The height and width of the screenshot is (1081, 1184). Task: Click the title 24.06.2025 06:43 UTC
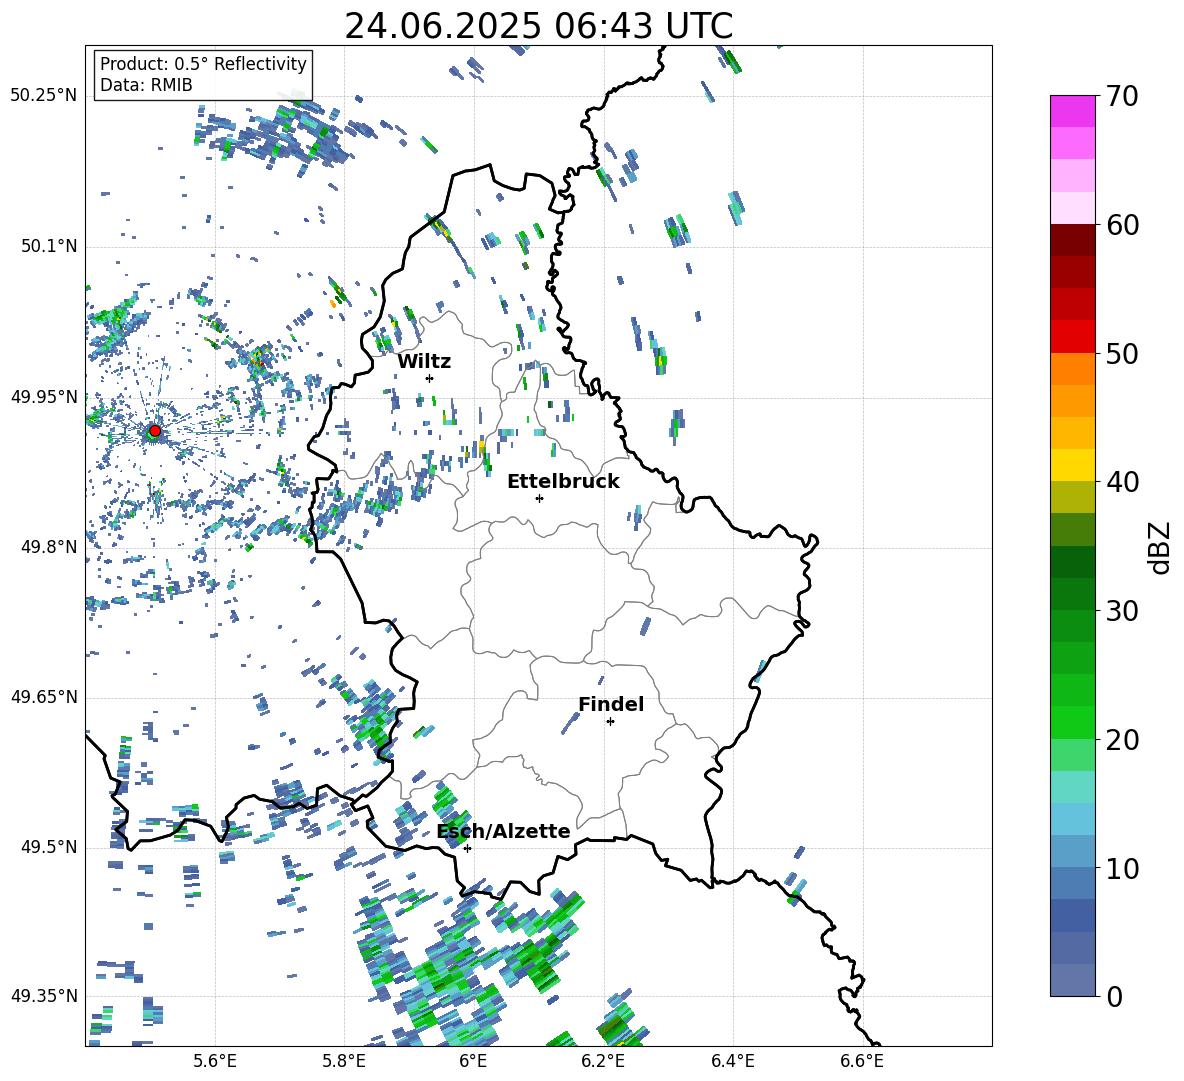pyautogui.click(x=538, y=27)
